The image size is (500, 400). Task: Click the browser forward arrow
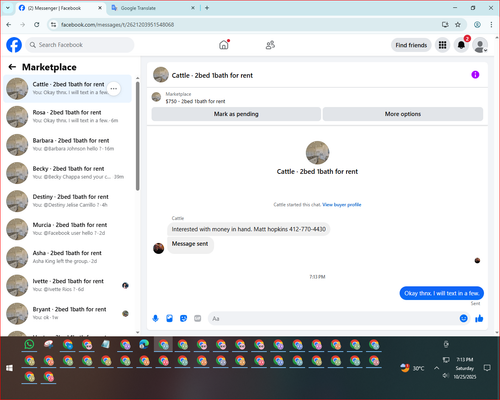click(x=22, y=24)
